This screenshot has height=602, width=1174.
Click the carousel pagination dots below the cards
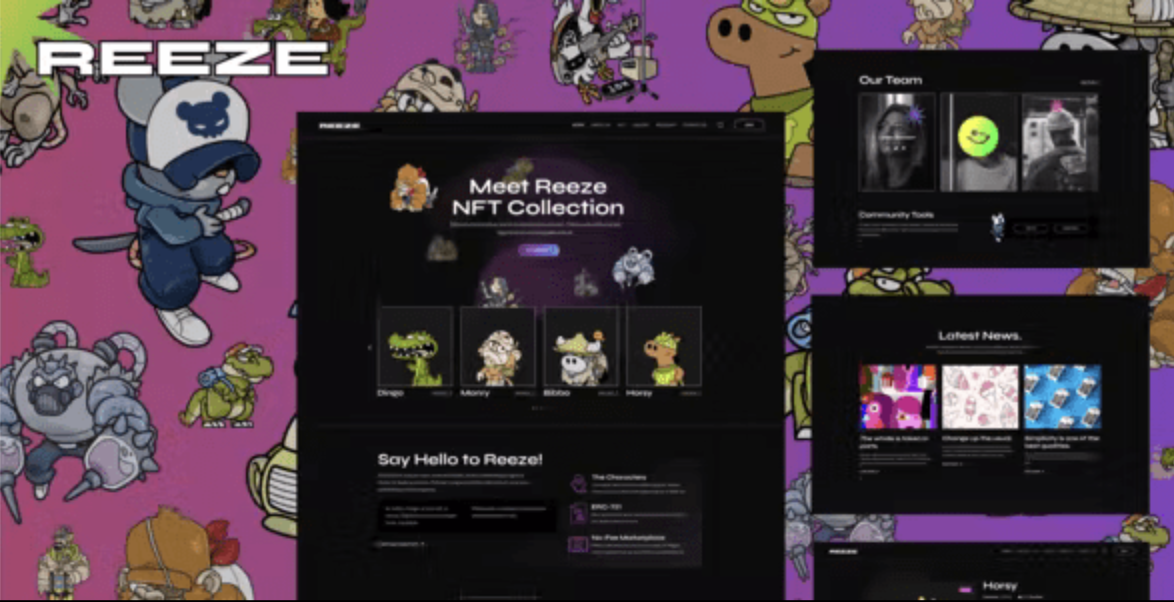(x=539, y=408)
